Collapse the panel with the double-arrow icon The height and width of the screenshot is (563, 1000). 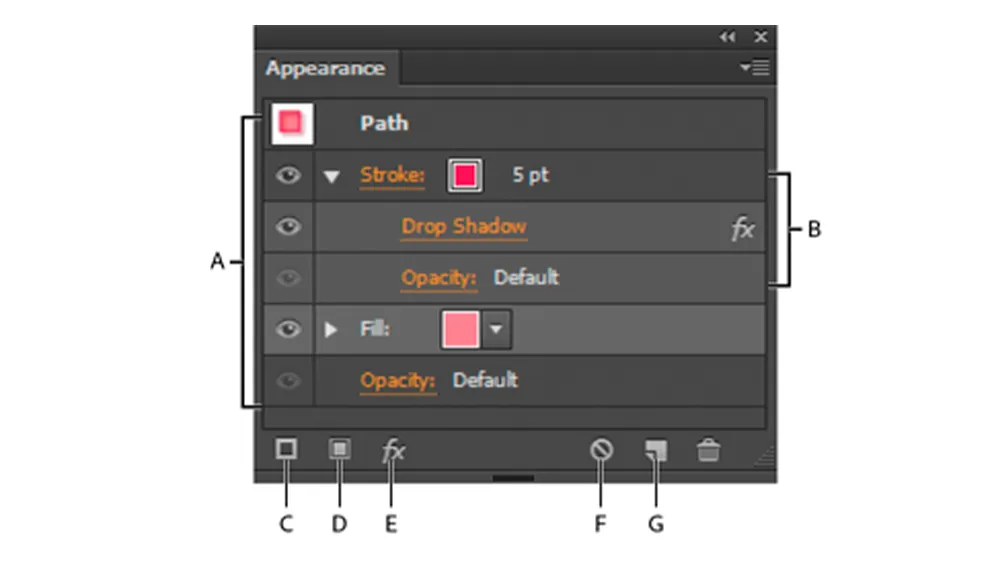(727, 37)
